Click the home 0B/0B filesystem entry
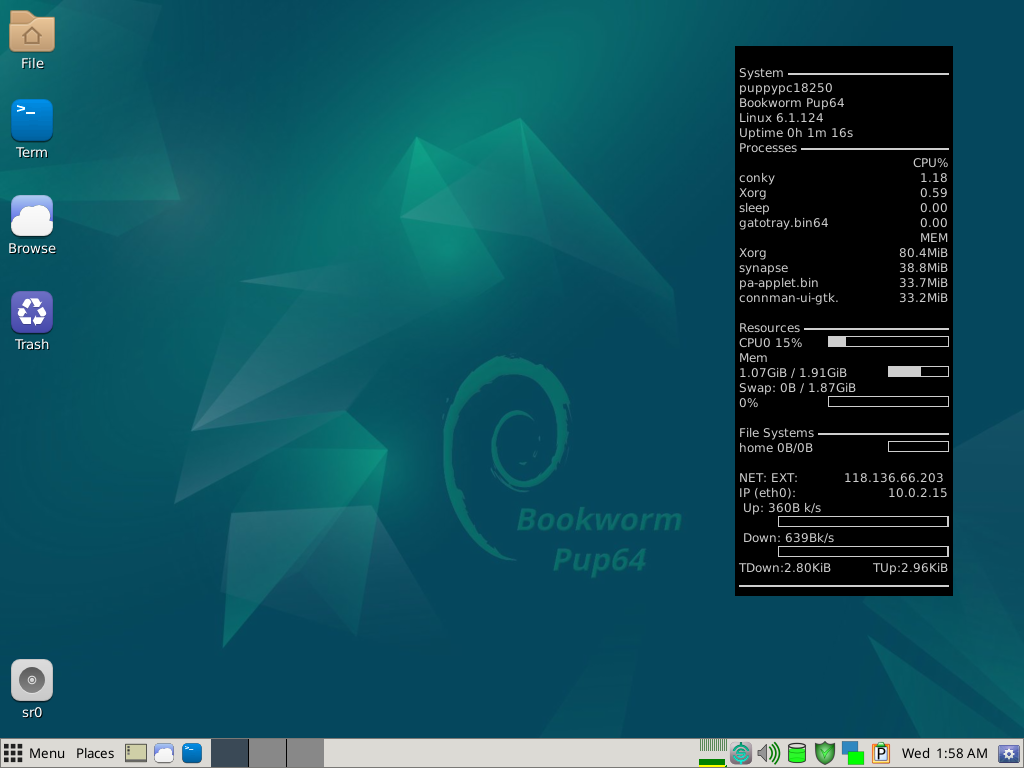The image size is (1024, 768). tap(776, 447)
